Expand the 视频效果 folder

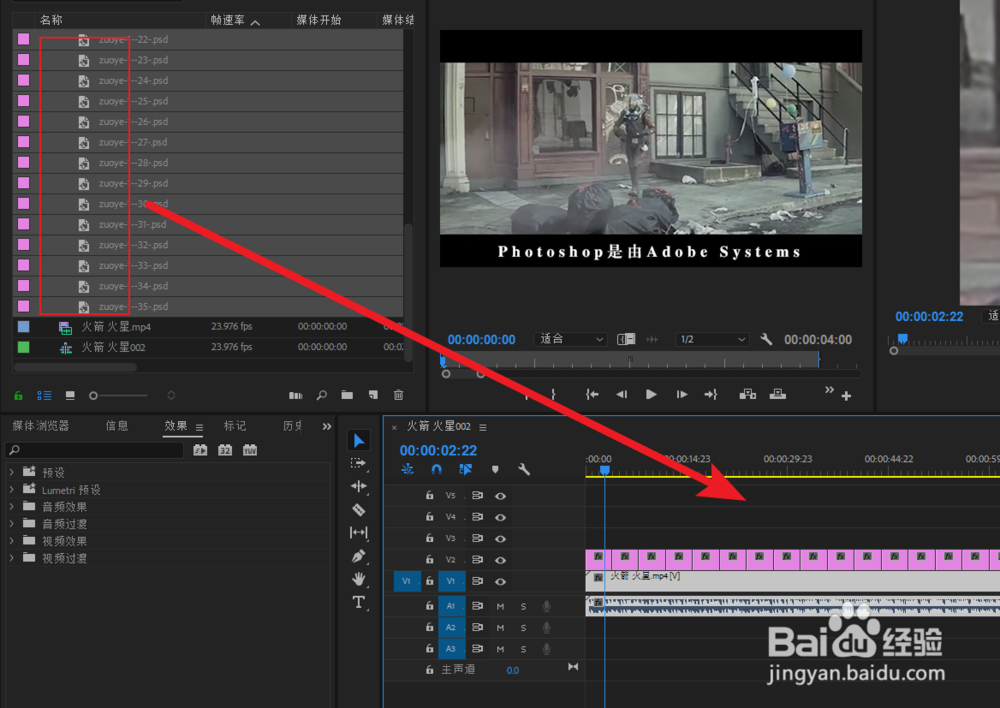pos(11,541)
